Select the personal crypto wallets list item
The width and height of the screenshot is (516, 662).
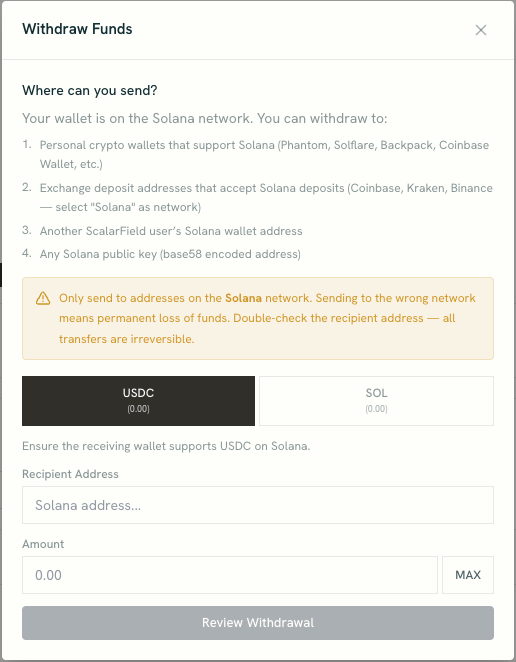(x=264, y=155)
